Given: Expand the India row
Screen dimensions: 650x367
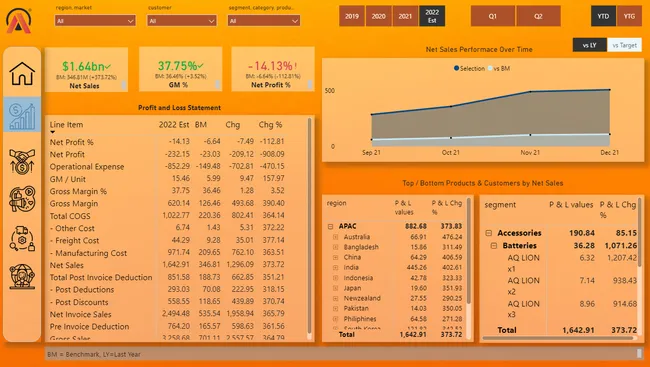Looking at the screenshot, I should coord(335,267).
